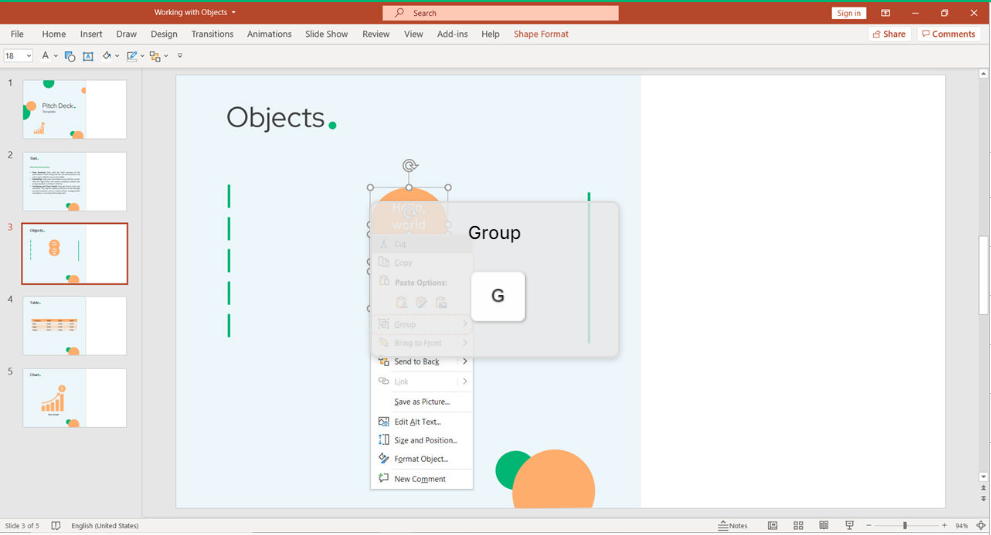Viewport: 991px width, 535px height.
Task: Choose Save as Picture from context menu
Action: coord(422,402)
